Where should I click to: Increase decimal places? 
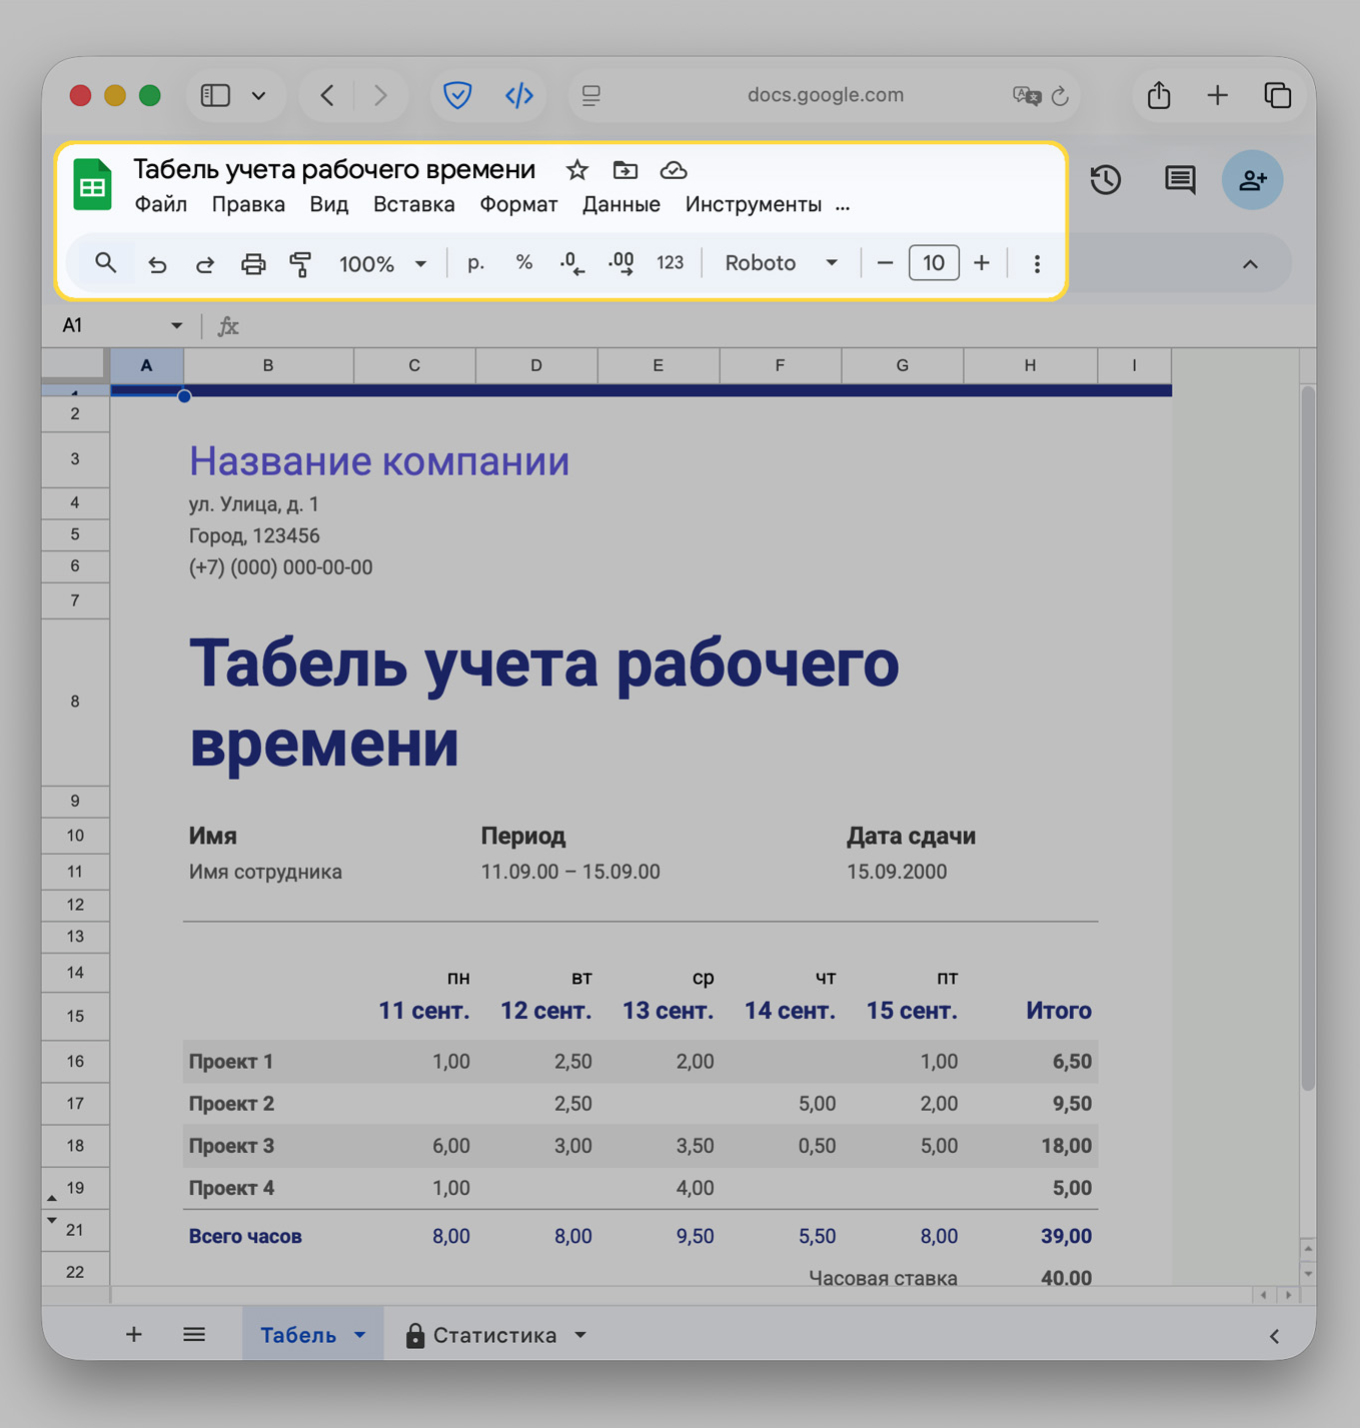620,263
